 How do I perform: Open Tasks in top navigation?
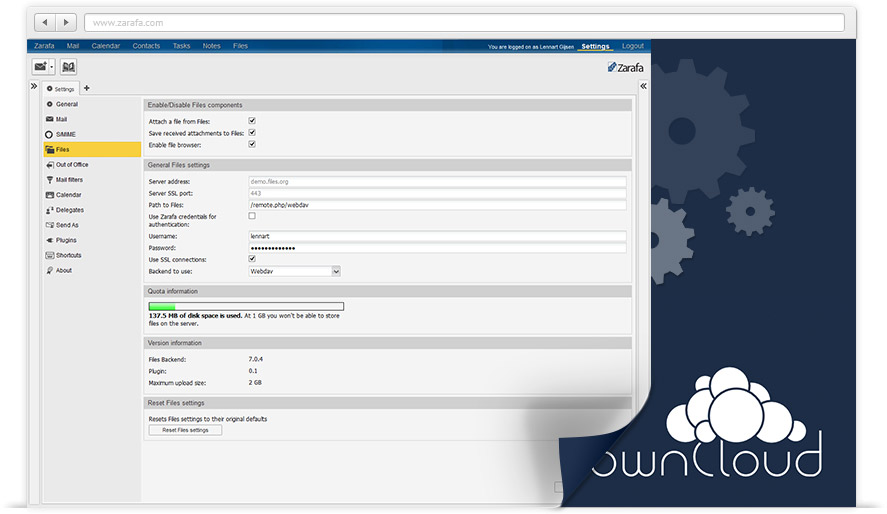pyautogui.click(x=182, y=46)
